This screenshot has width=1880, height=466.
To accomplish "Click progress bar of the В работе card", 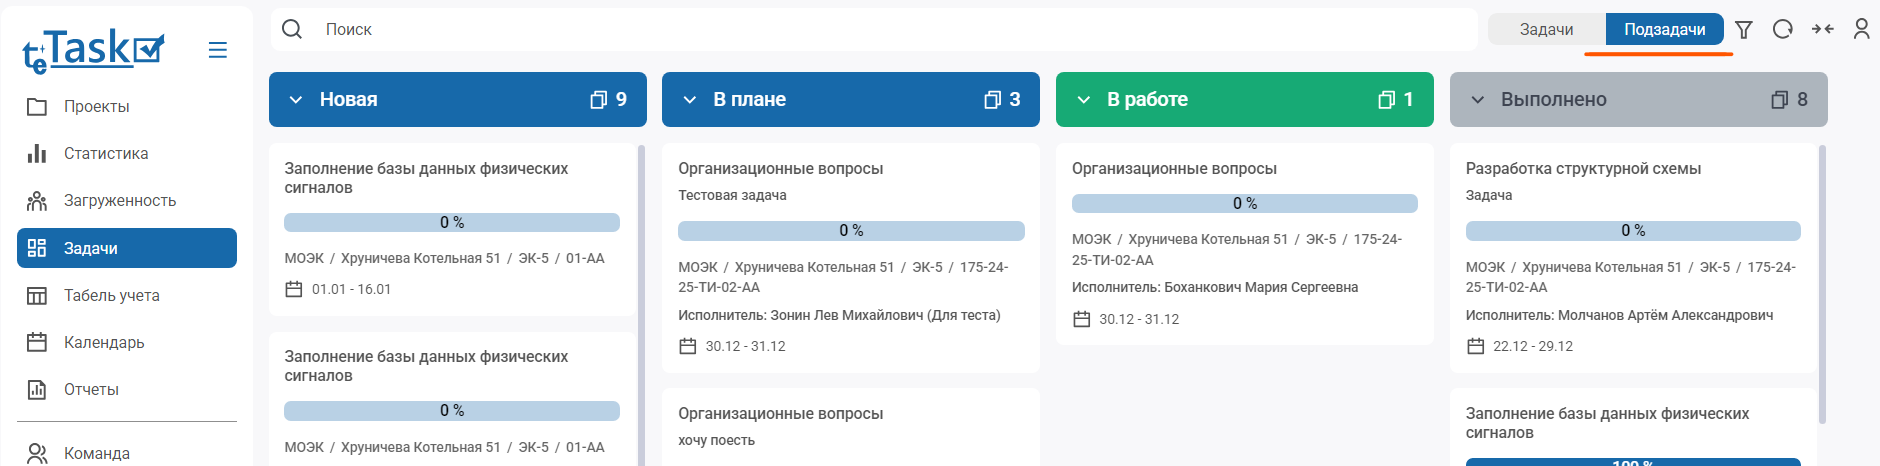I will [x=1244, y=204].
